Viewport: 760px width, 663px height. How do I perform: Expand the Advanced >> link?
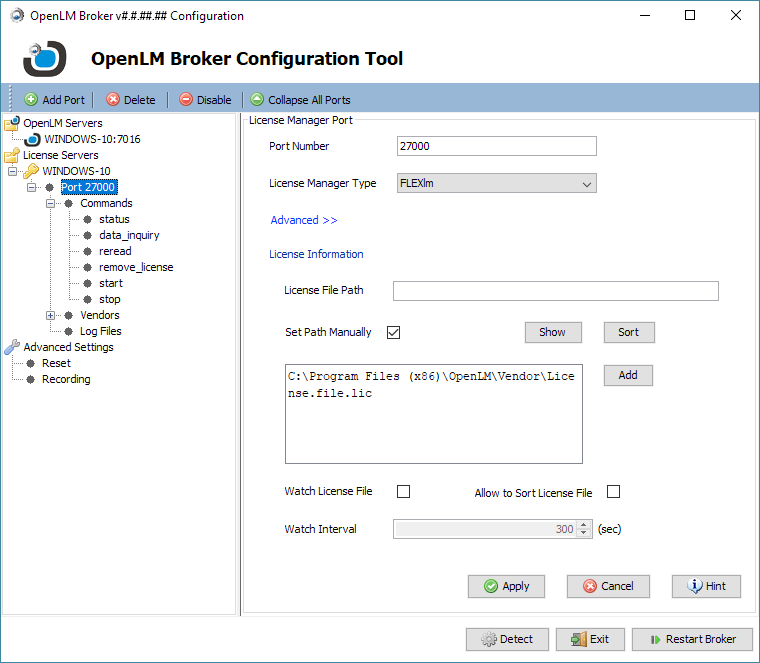coord(304,220)
